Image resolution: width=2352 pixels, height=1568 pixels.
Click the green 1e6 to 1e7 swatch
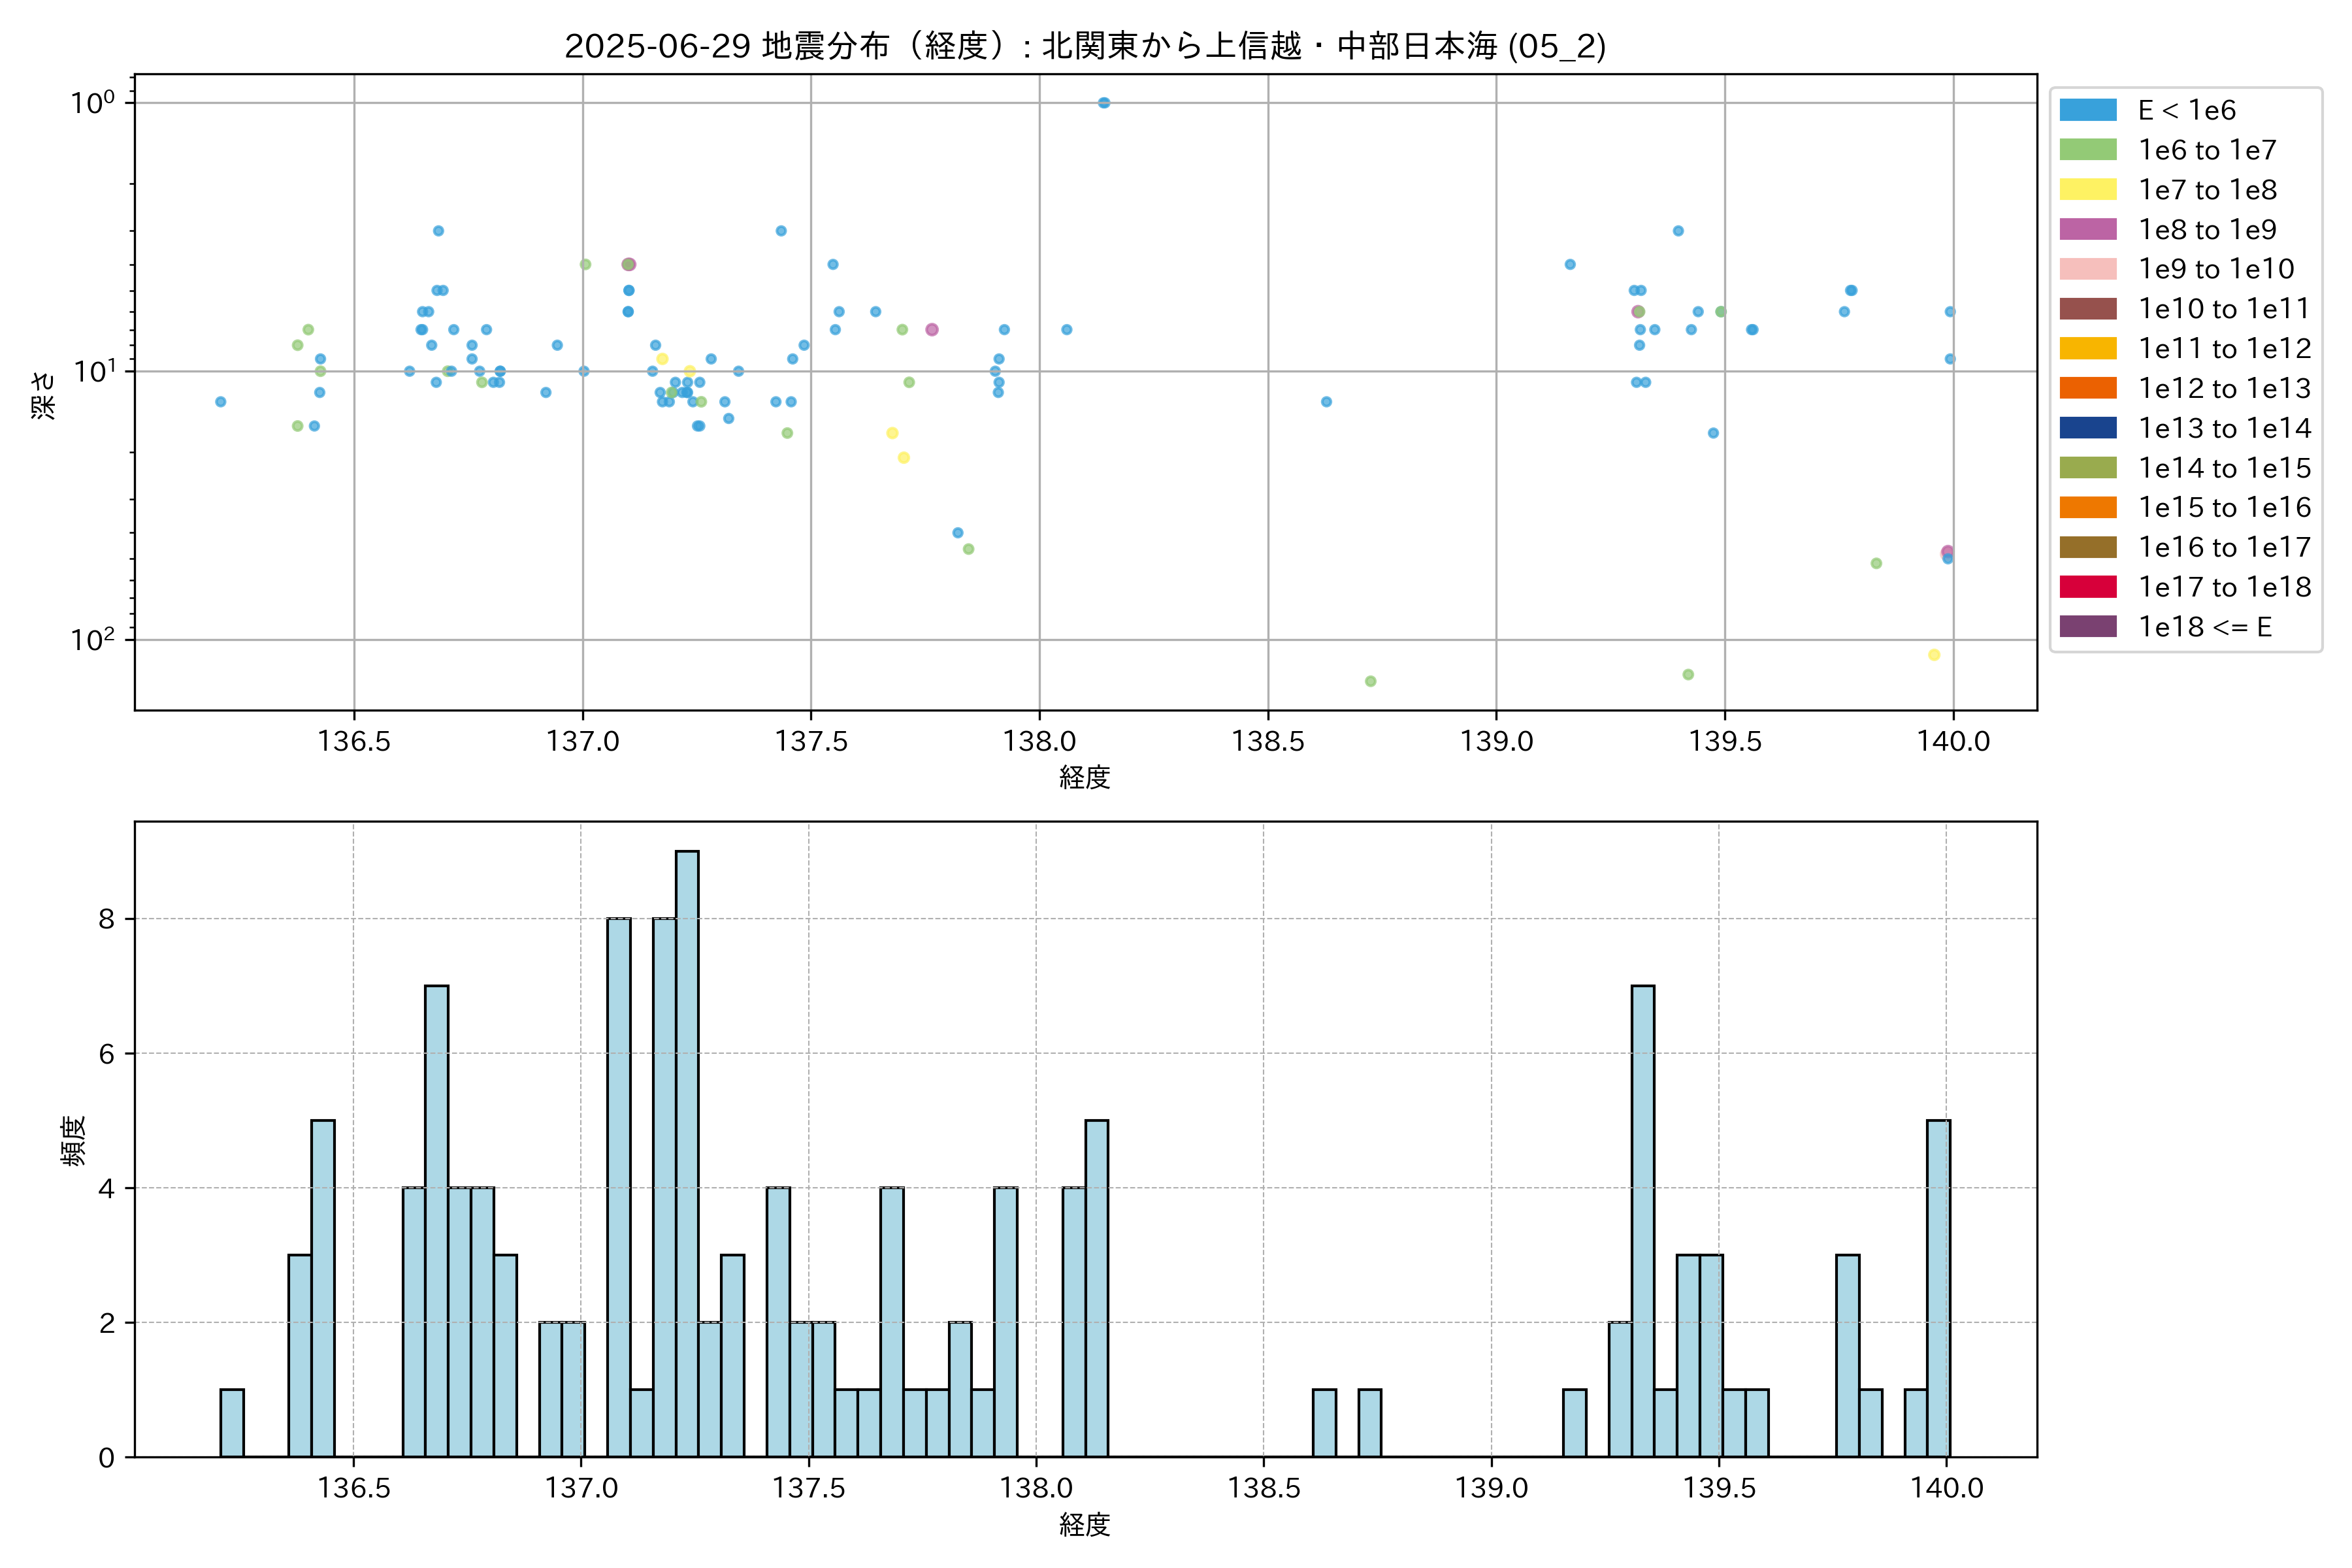coord(2087,150)
